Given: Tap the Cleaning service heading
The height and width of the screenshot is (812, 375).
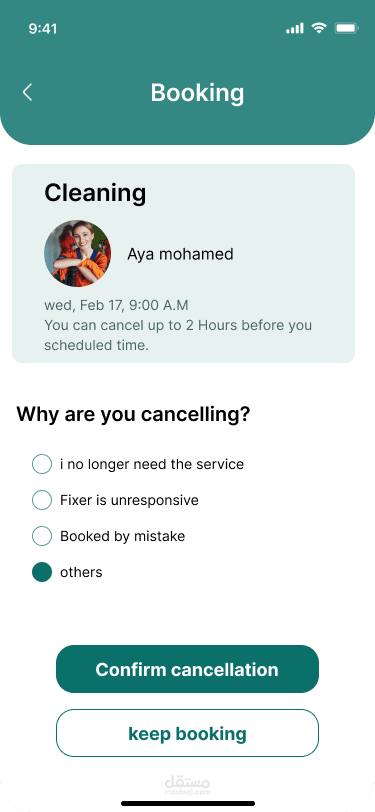Looking at the screenshot, I should click(95, 193).
